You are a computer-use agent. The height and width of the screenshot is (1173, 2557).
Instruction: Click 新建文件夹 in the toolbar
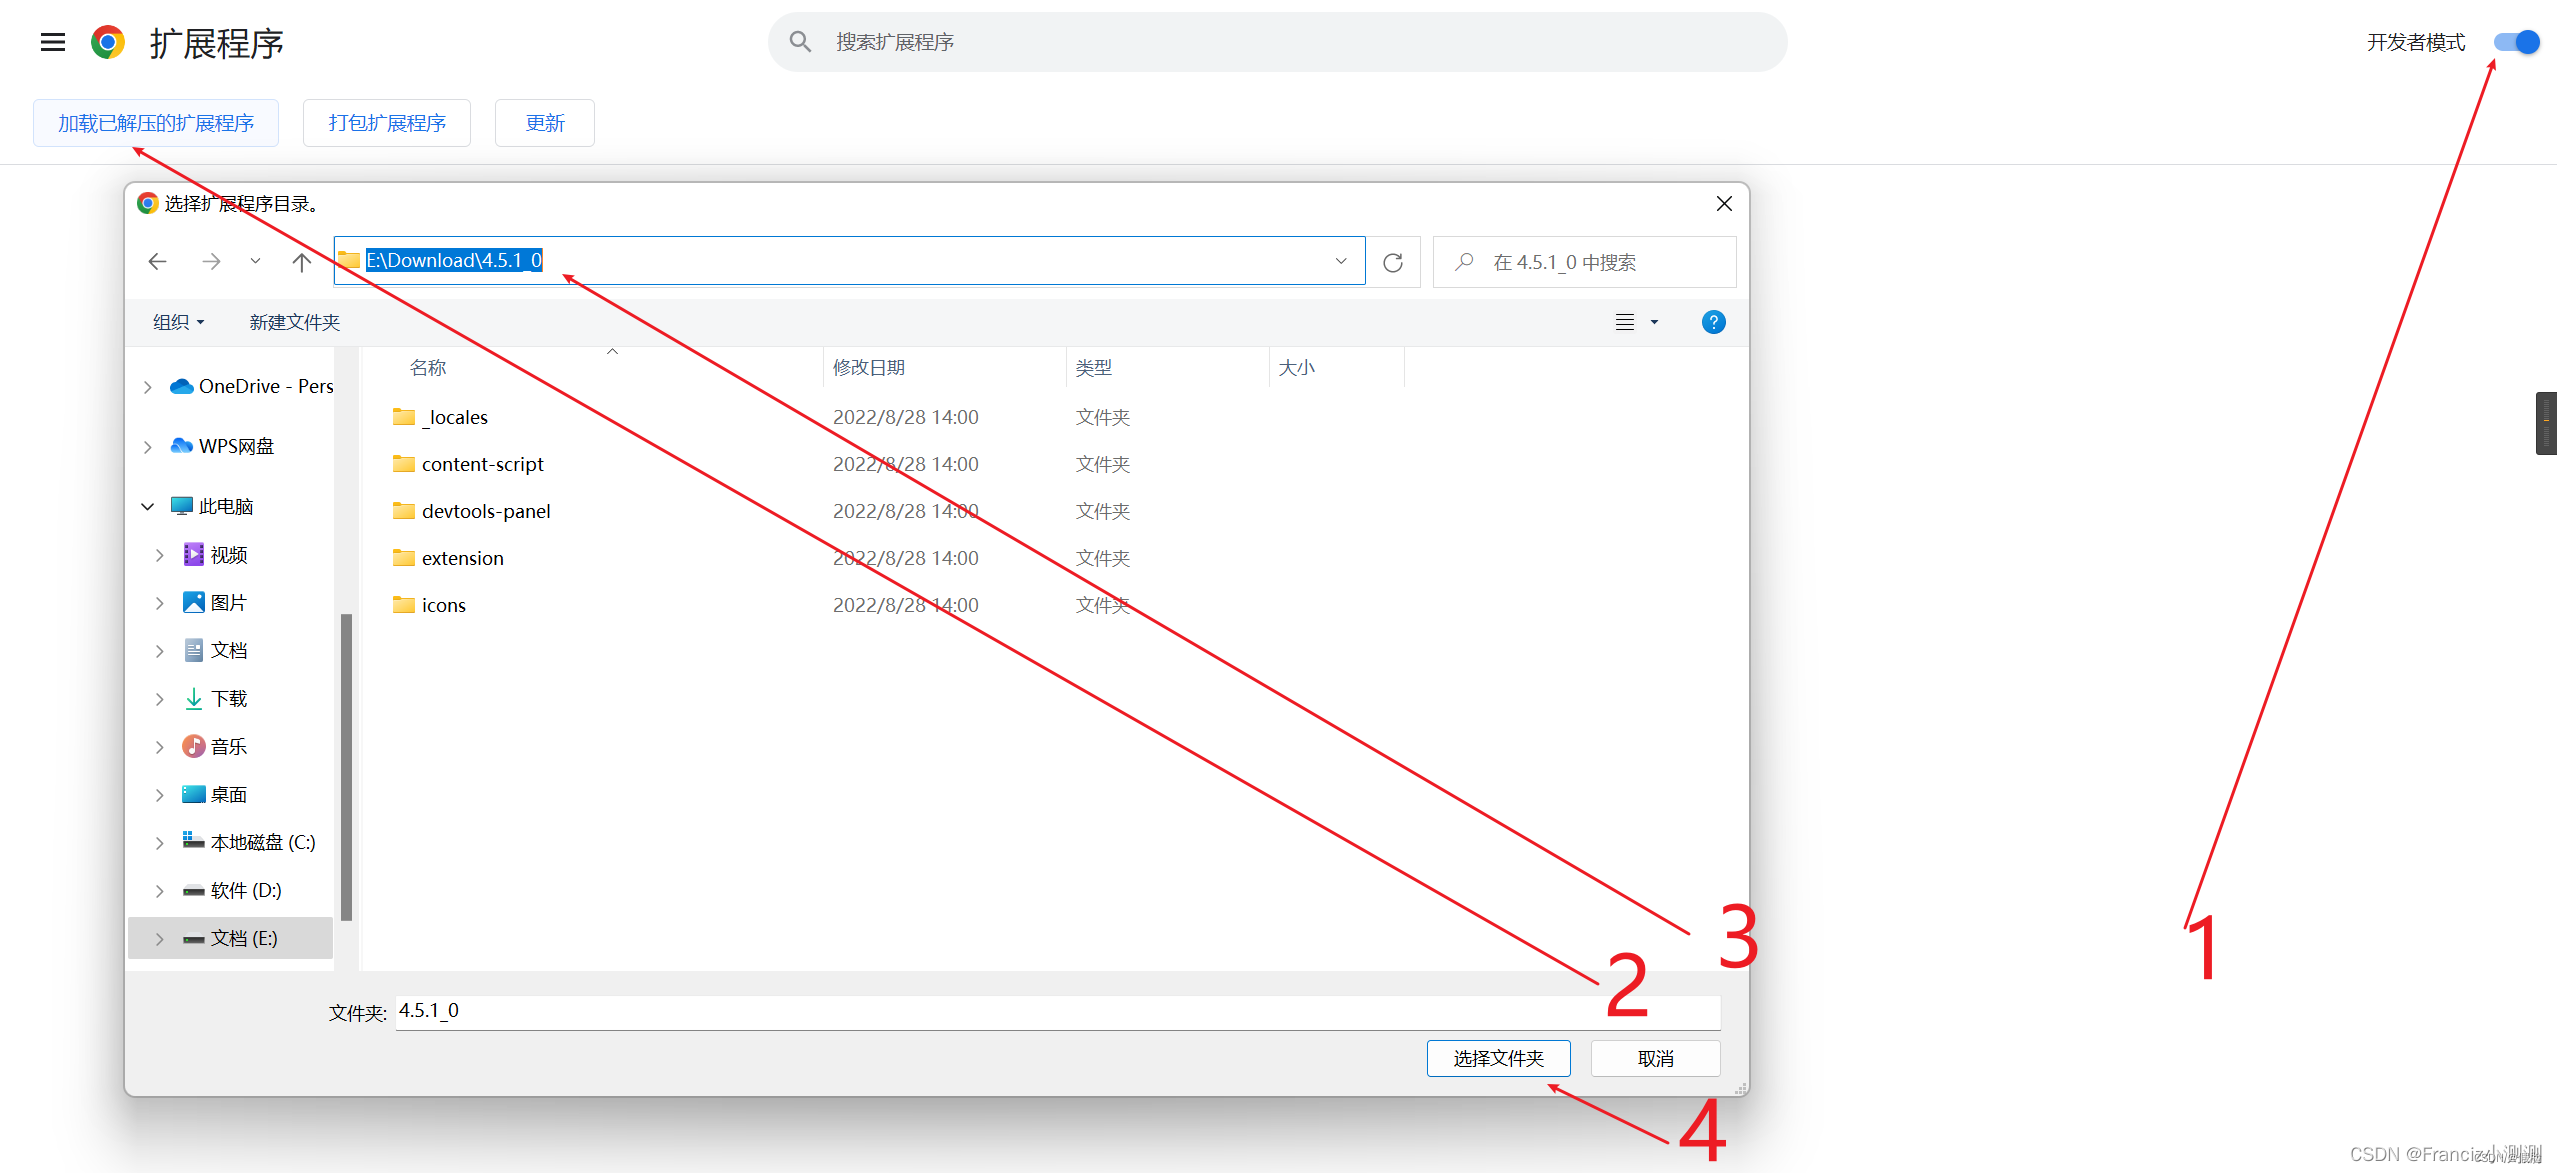coord(294,322)
